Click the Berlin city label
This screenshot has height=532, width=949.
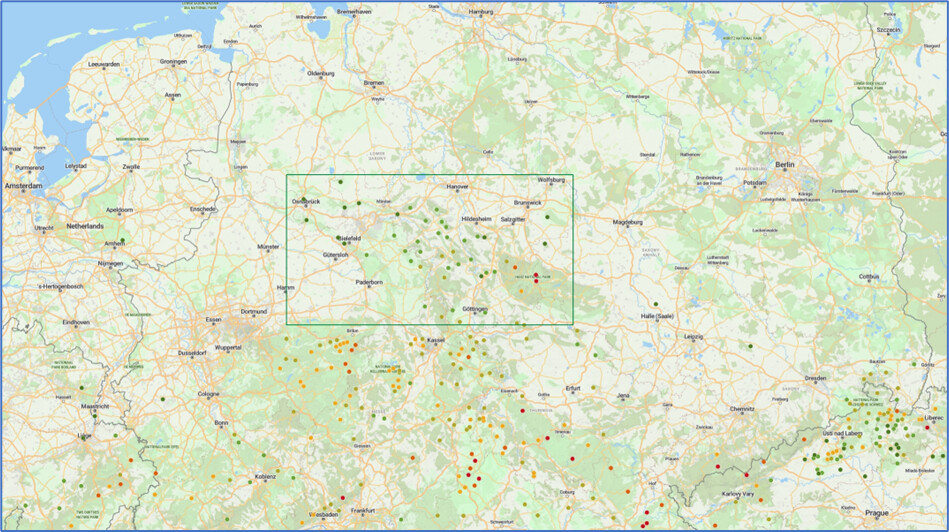(783, 165)
